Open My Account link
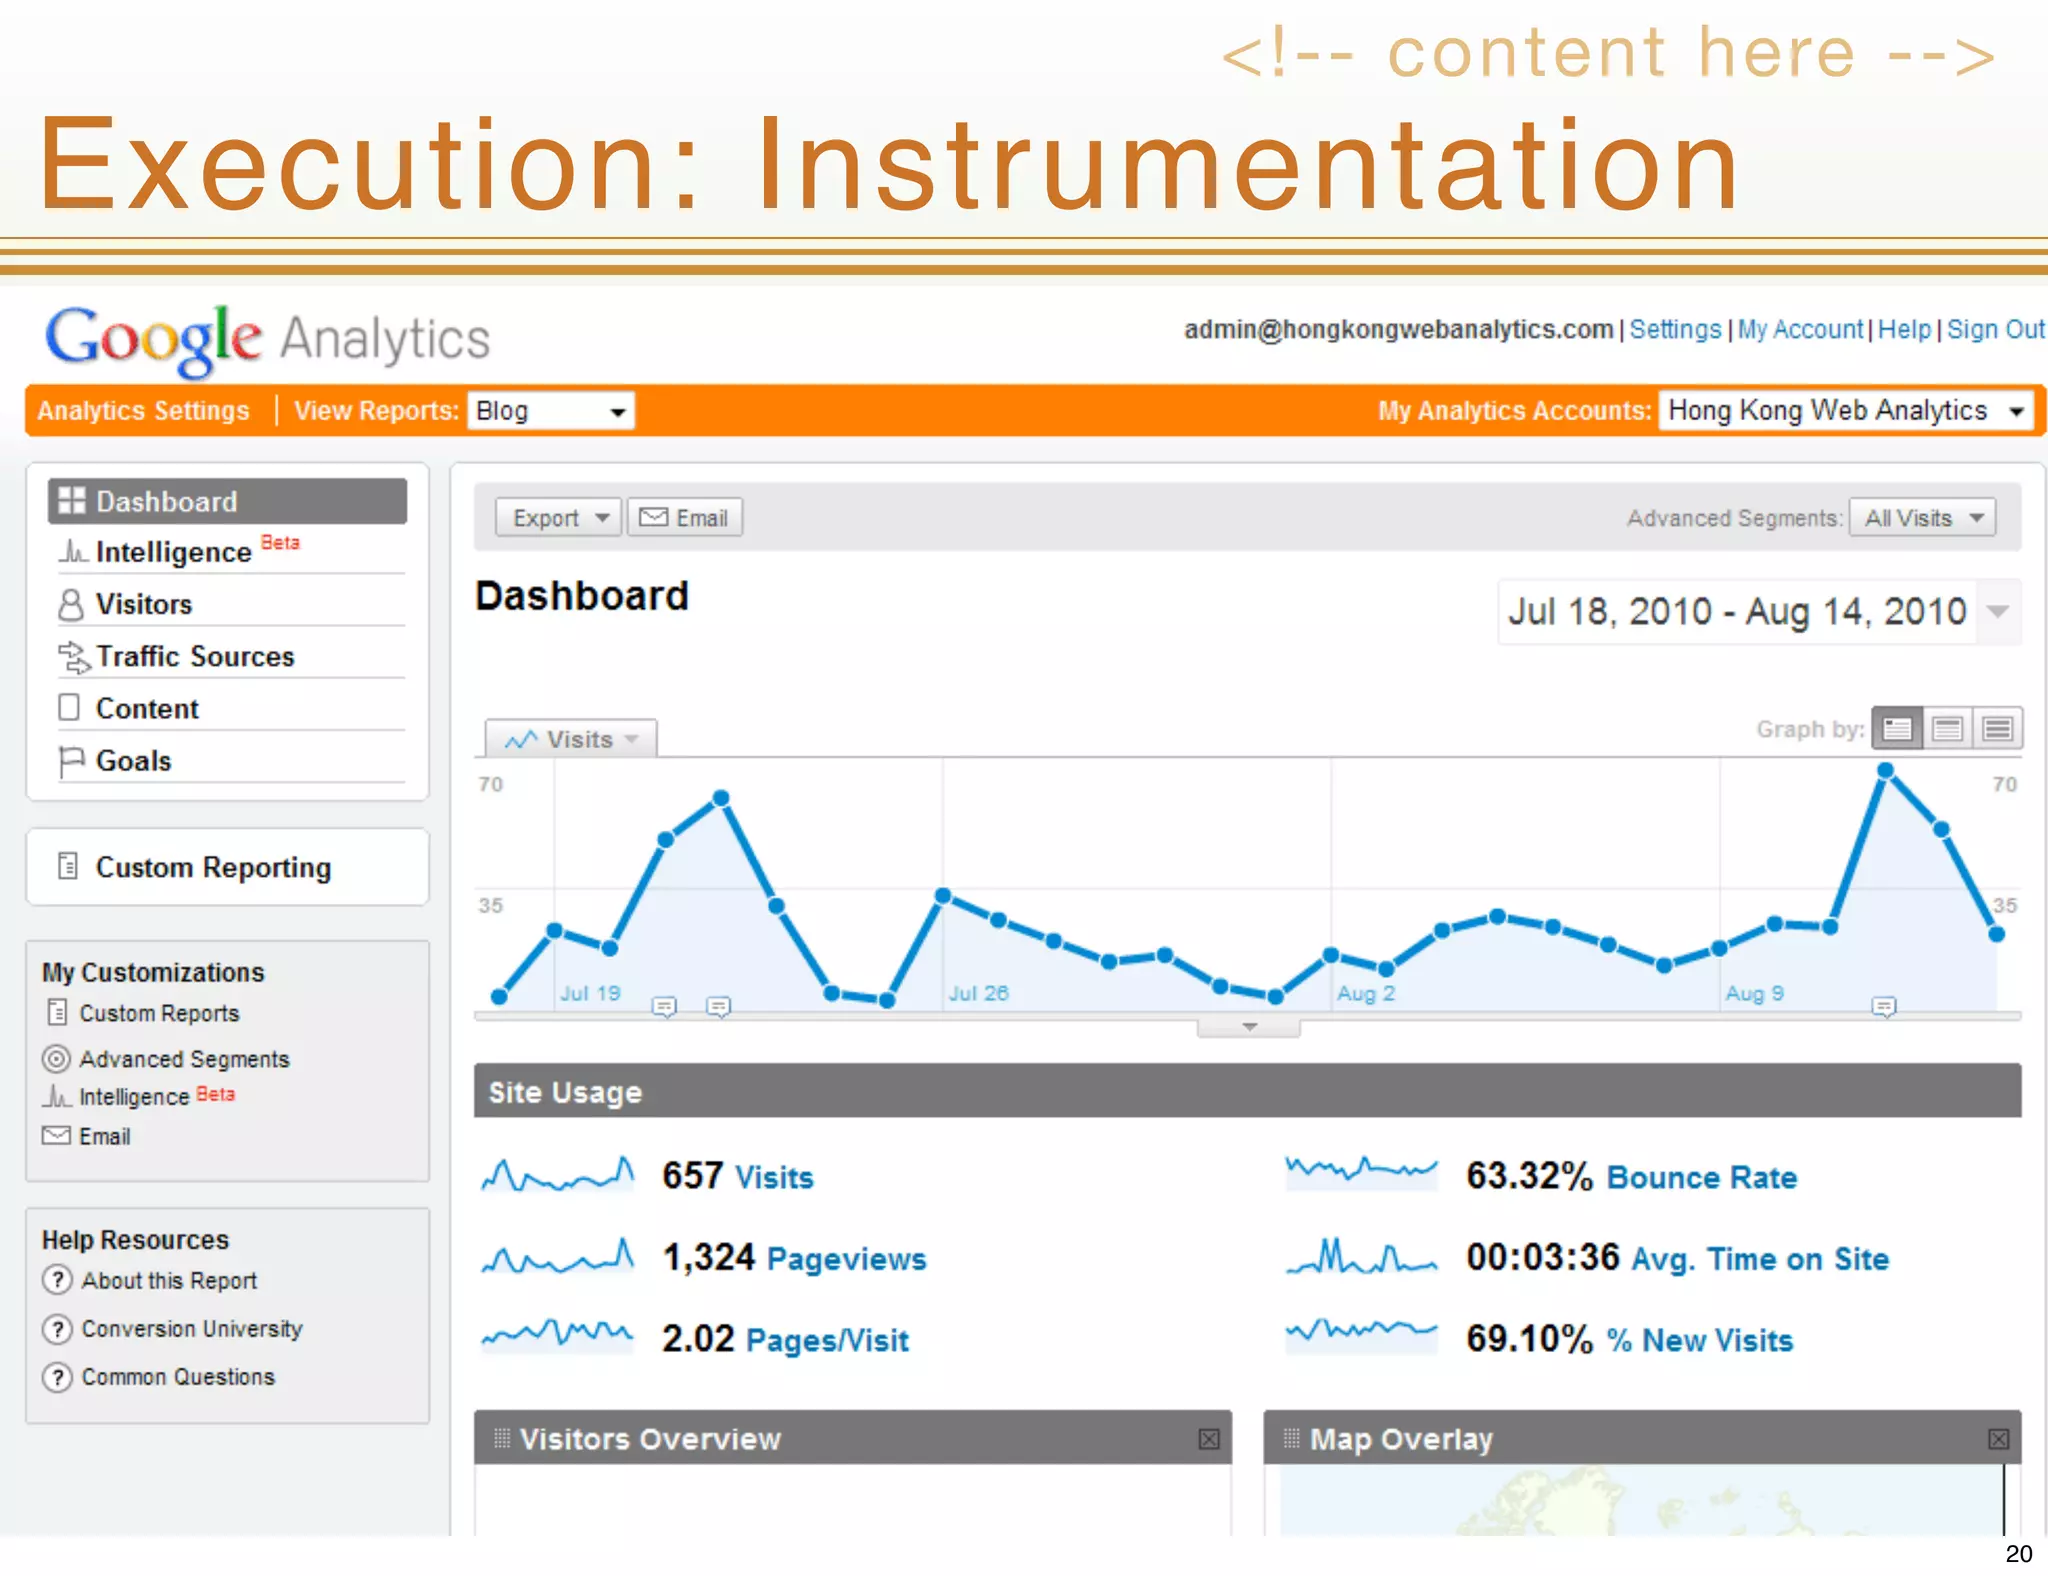Image resolution: width=2048 pixels, height=1576 pixels. 1800,329
